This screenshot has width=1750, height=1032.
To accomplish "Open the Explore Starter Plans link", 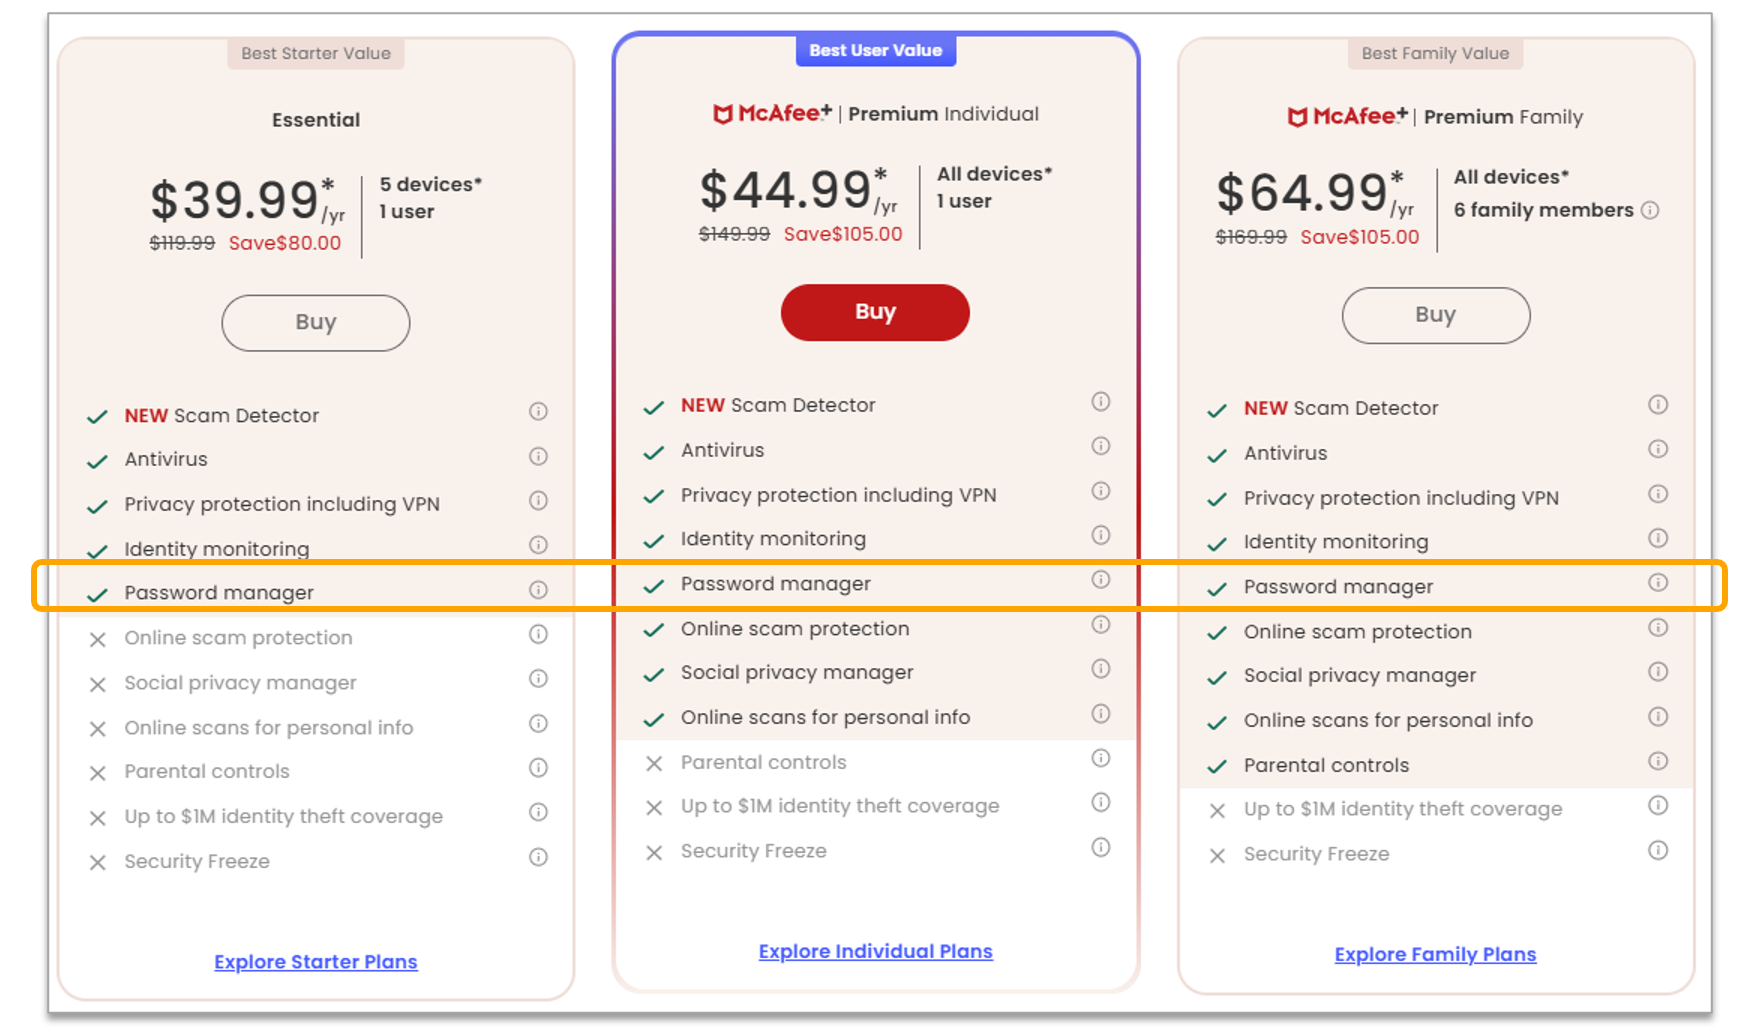I will pos(316,962).
